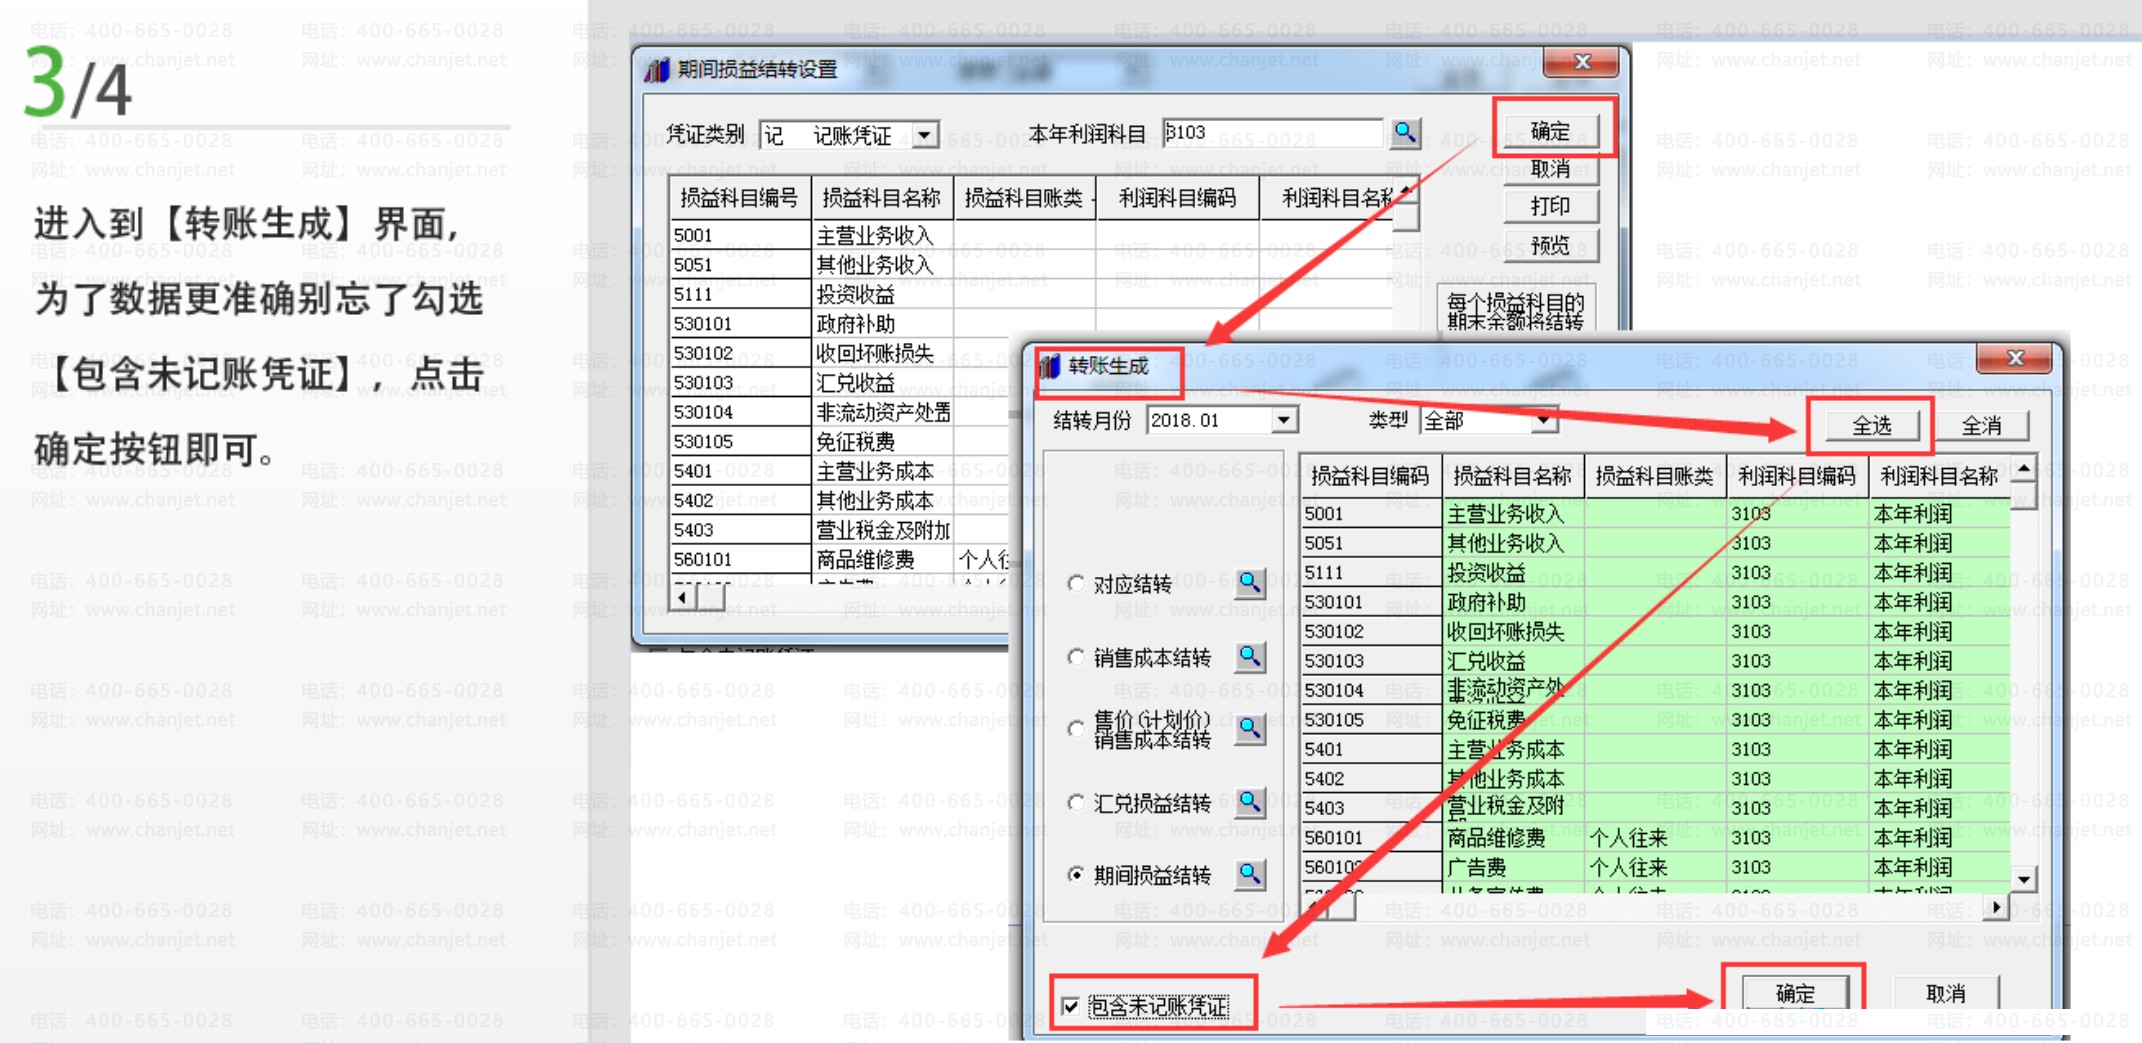Click 其他业务成本 cell in settings window

pyautogui.click(x=882, y=500)
